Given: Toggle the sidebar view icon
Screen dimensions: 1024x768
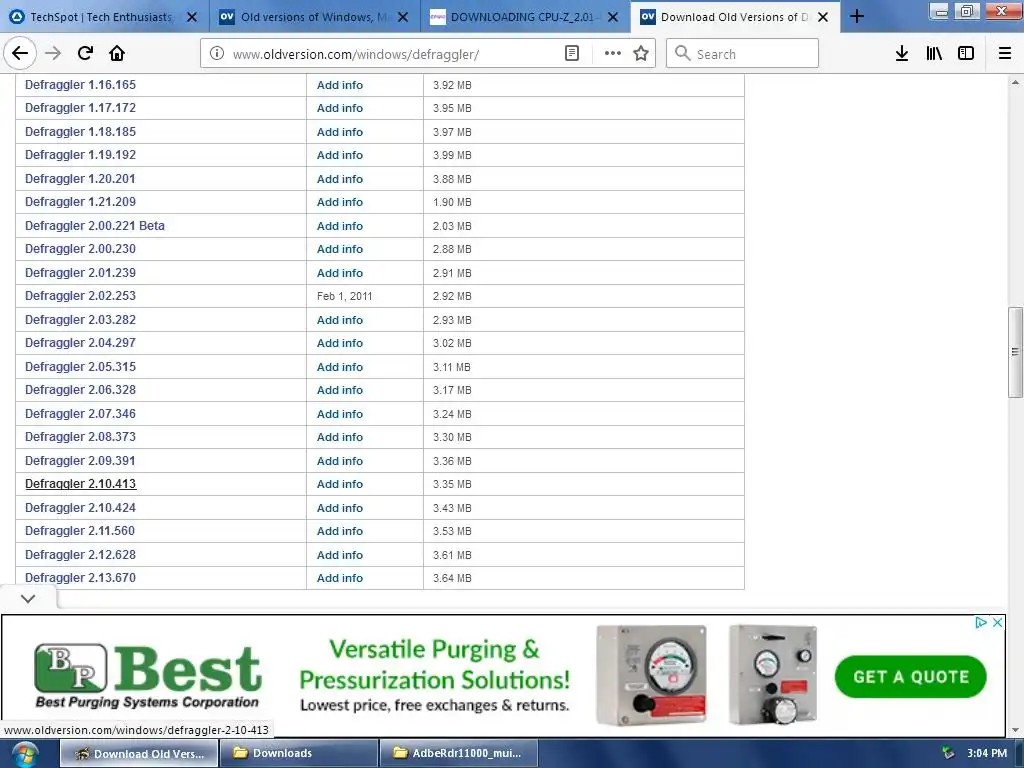Looking at the screenshot, I should 966,54.
